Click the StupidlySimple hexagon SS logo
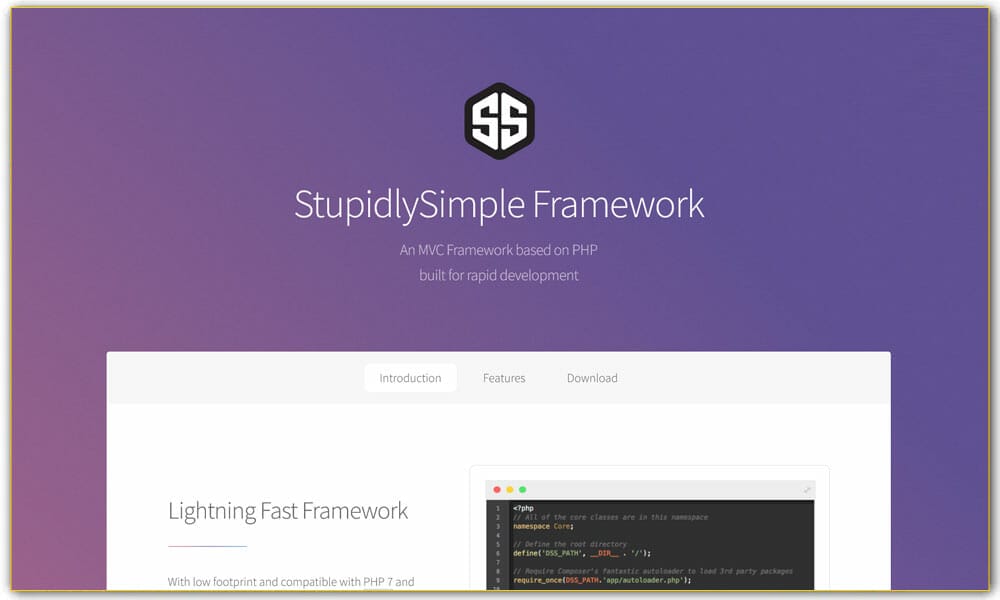Image resolution: width=1000 pixels, height=600 pixels. [x=500, y=120]
